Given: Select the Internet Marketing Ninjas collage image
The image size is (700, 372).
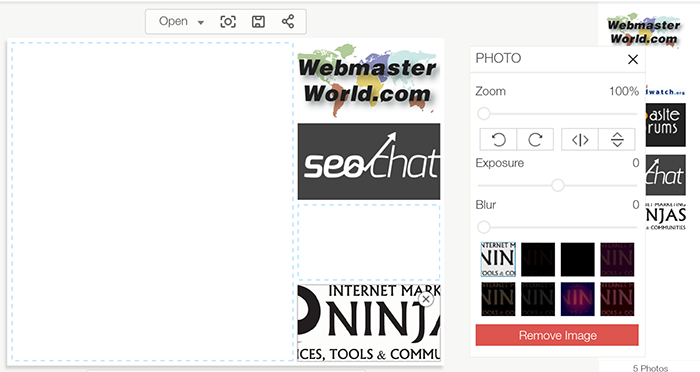Looking at the screenshot, I should click(369, 323).
